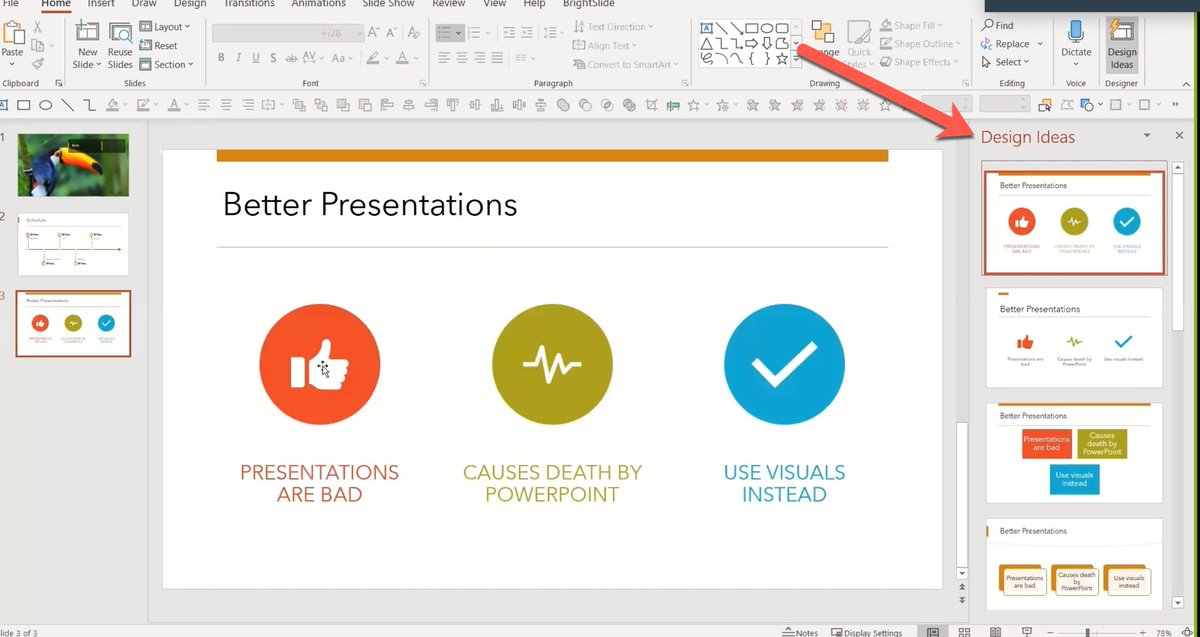Toggle Justify alignment in Paragraph group
The width and height of the screenshot is (1200, 637).
[498, 58]
